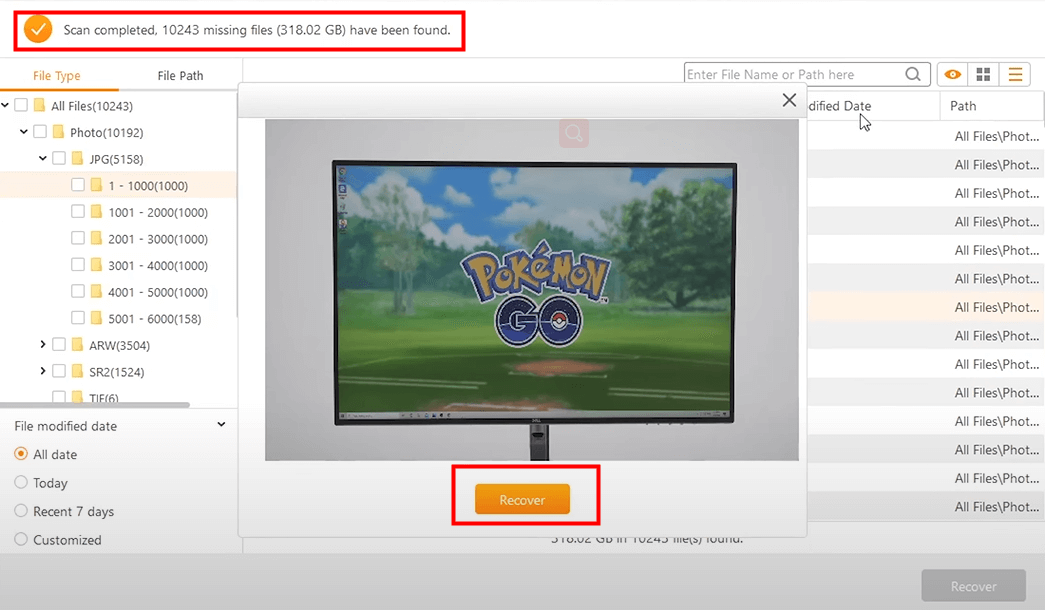Check the All Files(10243) checkbox
1045x610 pixels.
pos(22,105)
